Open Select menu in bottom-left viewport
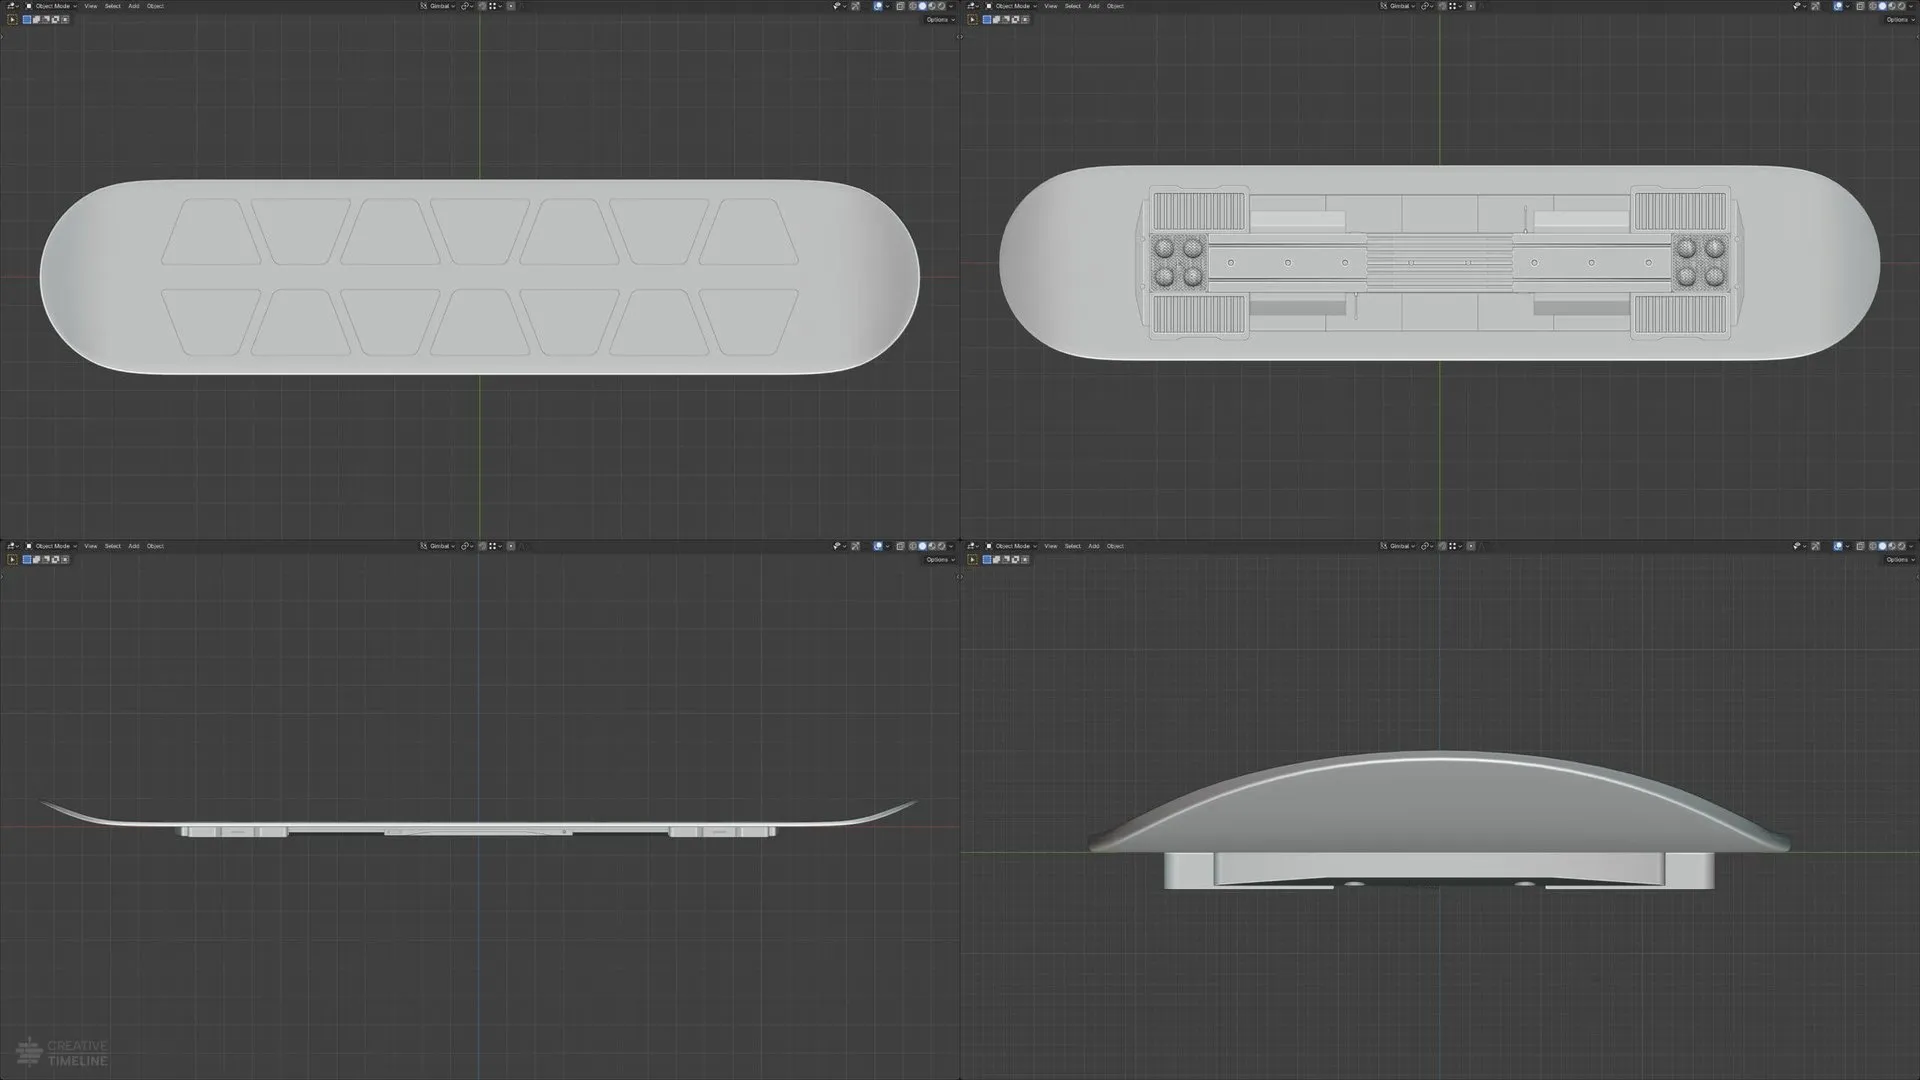This screenshot has height=1080, width=1920. [113, 546]
